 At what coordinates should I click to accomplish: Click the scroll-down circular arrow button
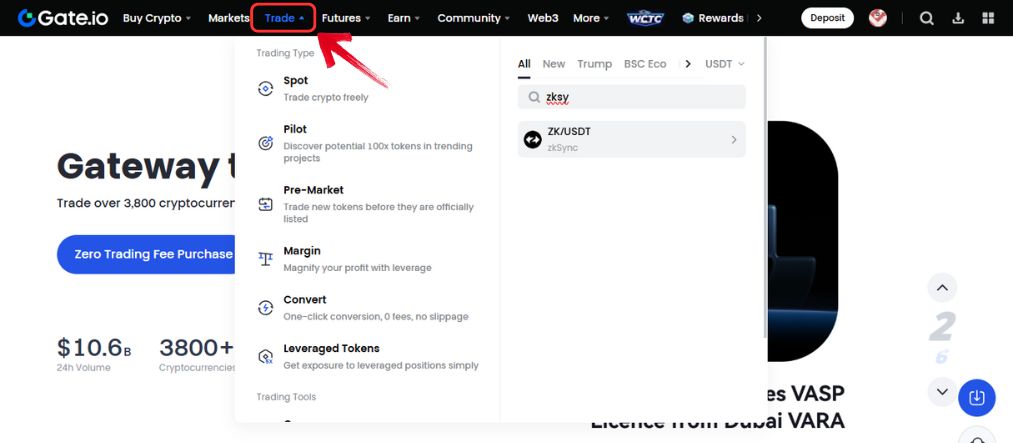tap(942, 391)
